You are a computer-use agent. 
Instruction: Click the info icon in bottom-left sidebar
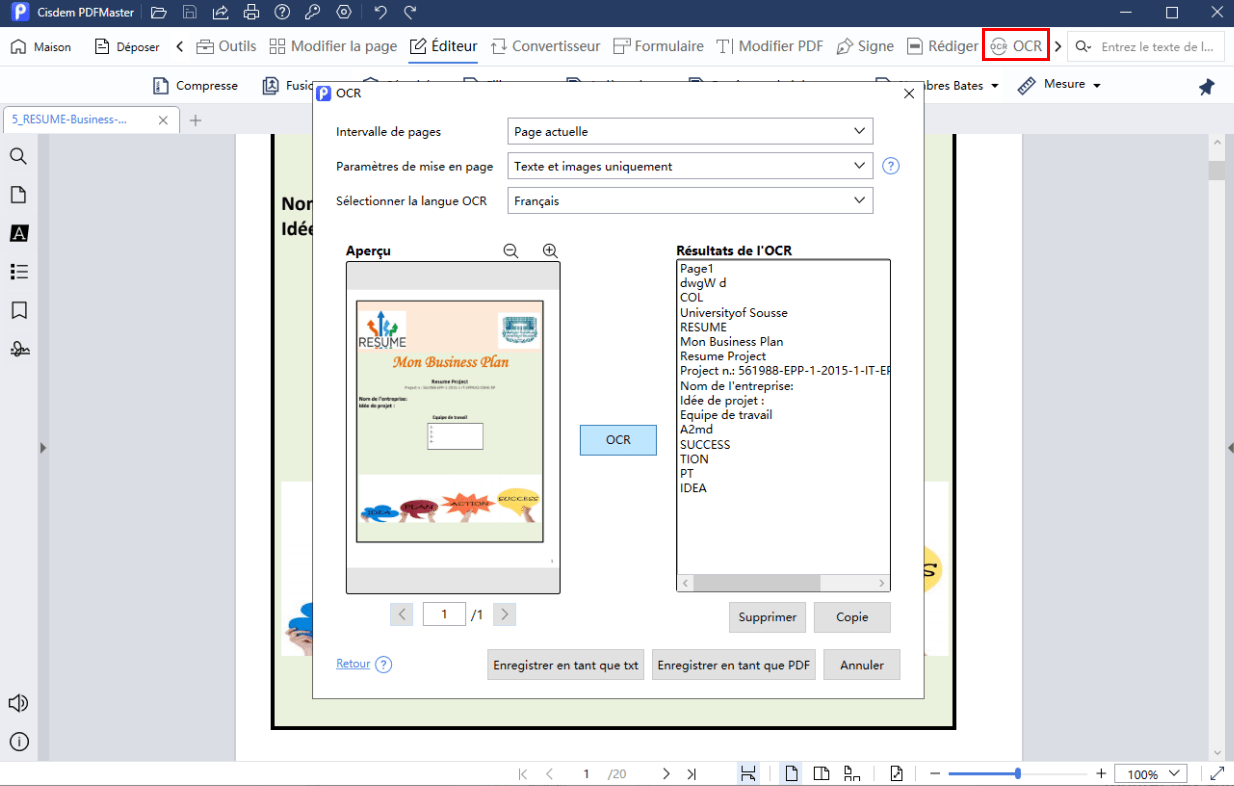click(18, 741)
